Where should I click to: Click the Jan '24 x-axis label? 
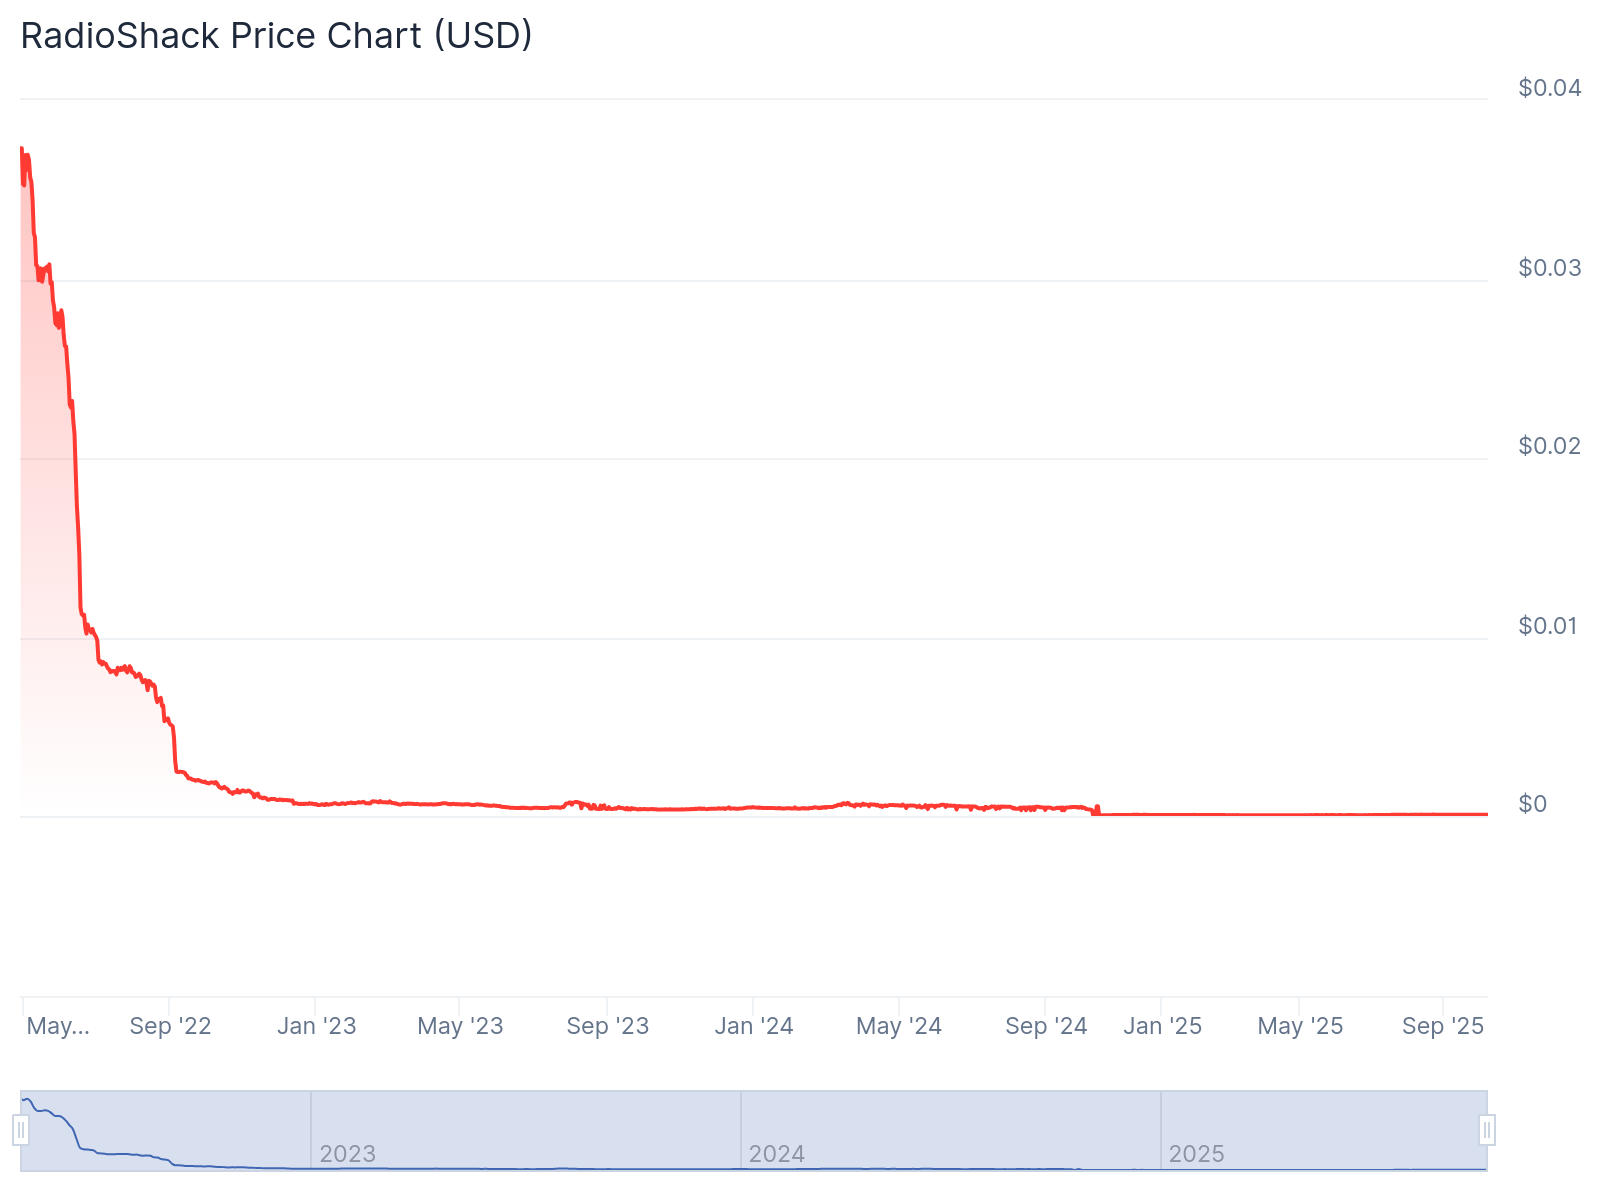pos(753,1026)
